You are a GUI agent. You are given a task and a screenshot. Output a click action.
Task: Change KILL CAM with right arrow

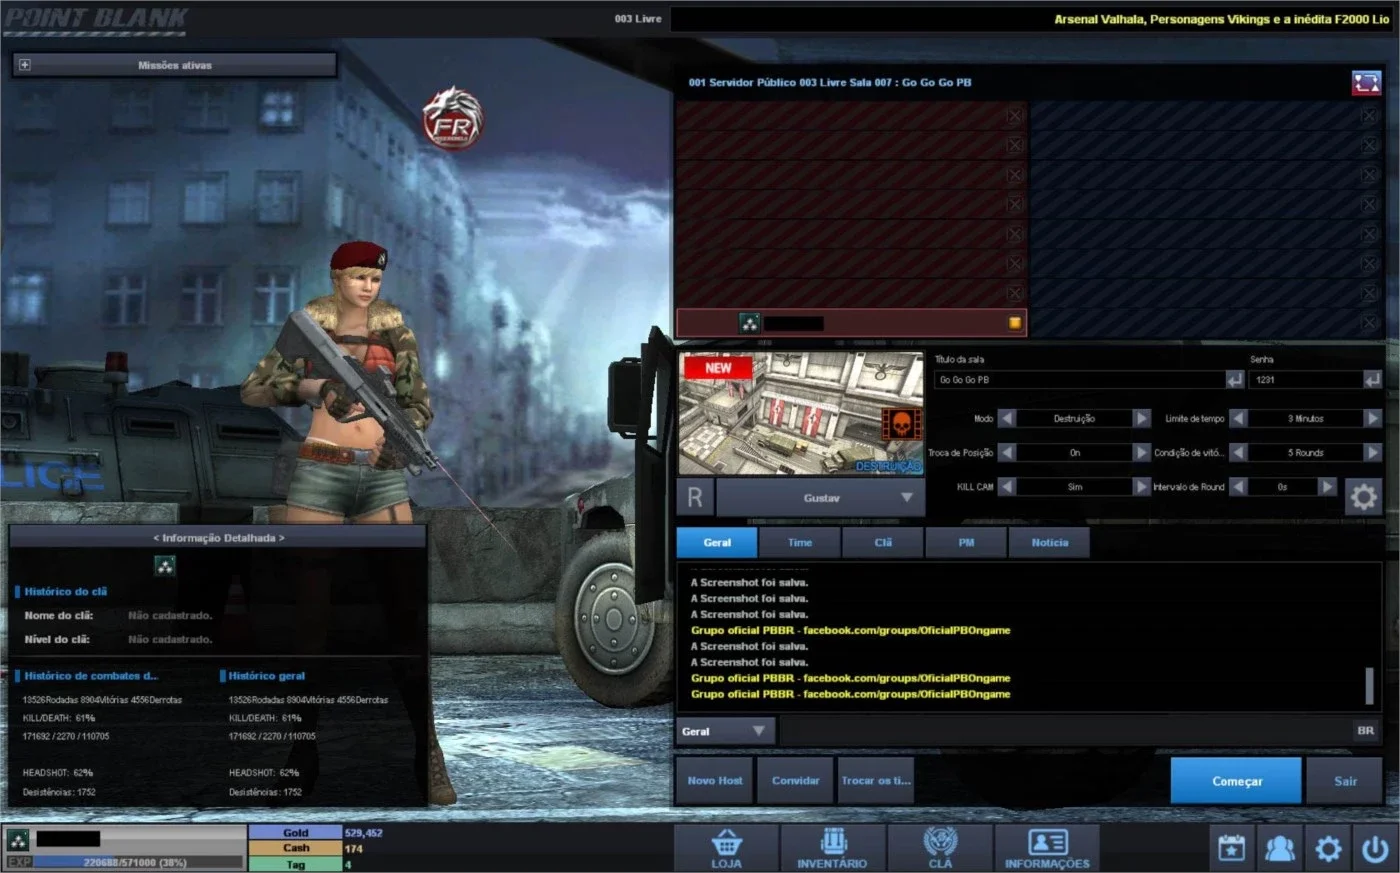pyautogui.click(x=1141, y=487)
